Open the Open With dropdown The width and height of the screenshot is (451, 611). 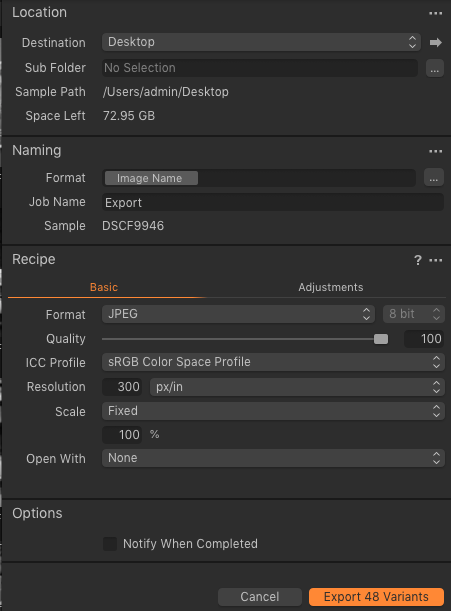tap(273, 458)
